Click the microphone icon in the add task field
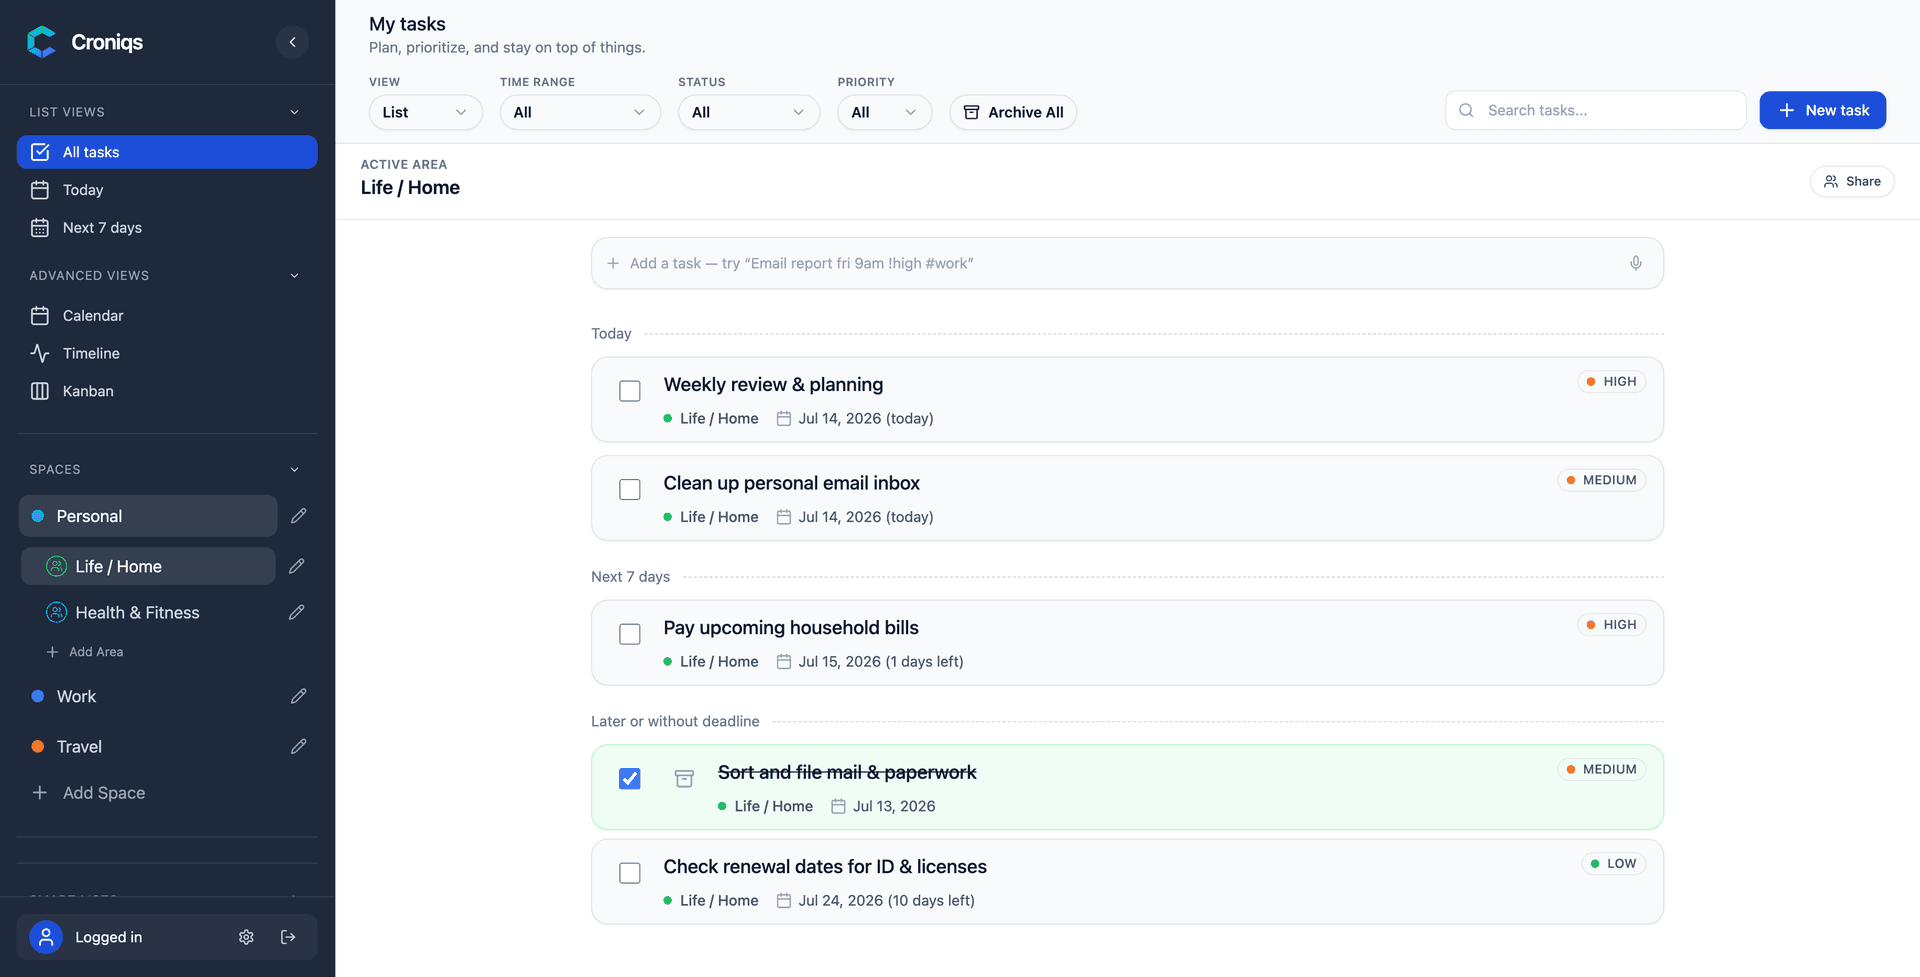Viewport: 1920px width, 977px height. coord(1636,263)
